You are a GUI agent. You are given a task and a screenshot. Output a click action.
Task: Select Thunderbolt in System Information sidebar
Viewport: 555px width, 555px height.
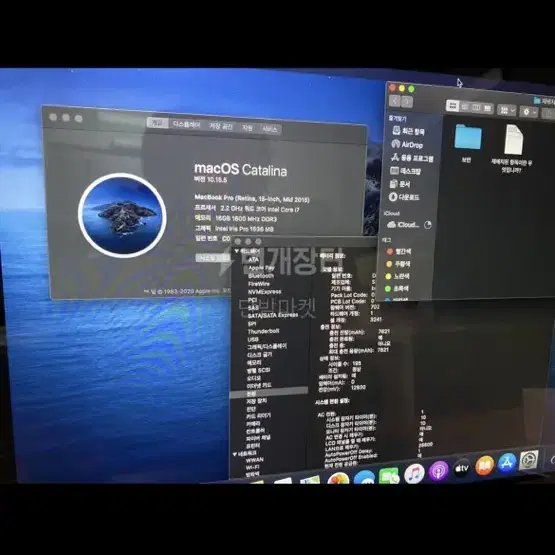point(263,331)
